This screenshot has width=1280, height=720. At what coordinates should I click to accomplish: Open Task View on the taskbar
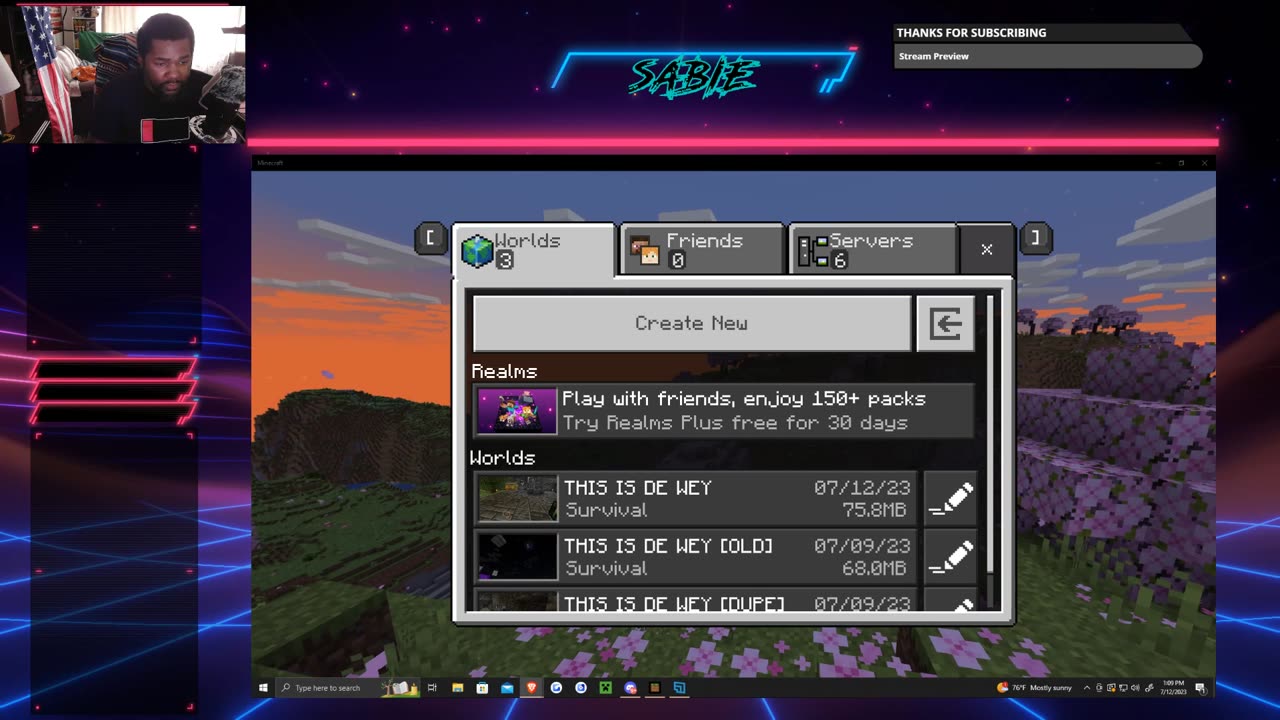tap(432, 688)
